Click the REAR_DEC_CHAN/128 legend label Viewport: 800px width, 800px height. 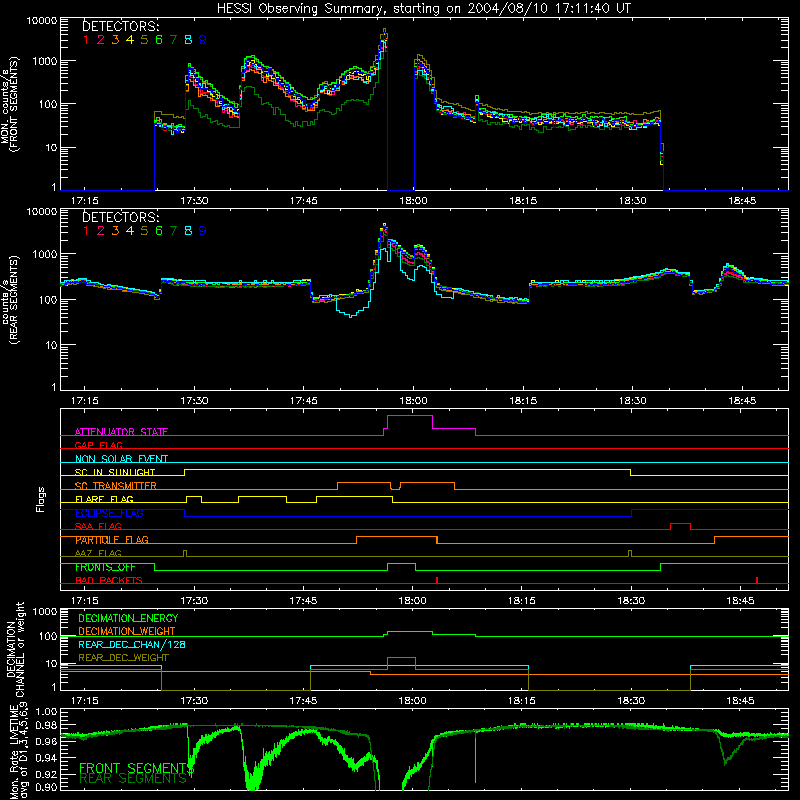point(132,644)
